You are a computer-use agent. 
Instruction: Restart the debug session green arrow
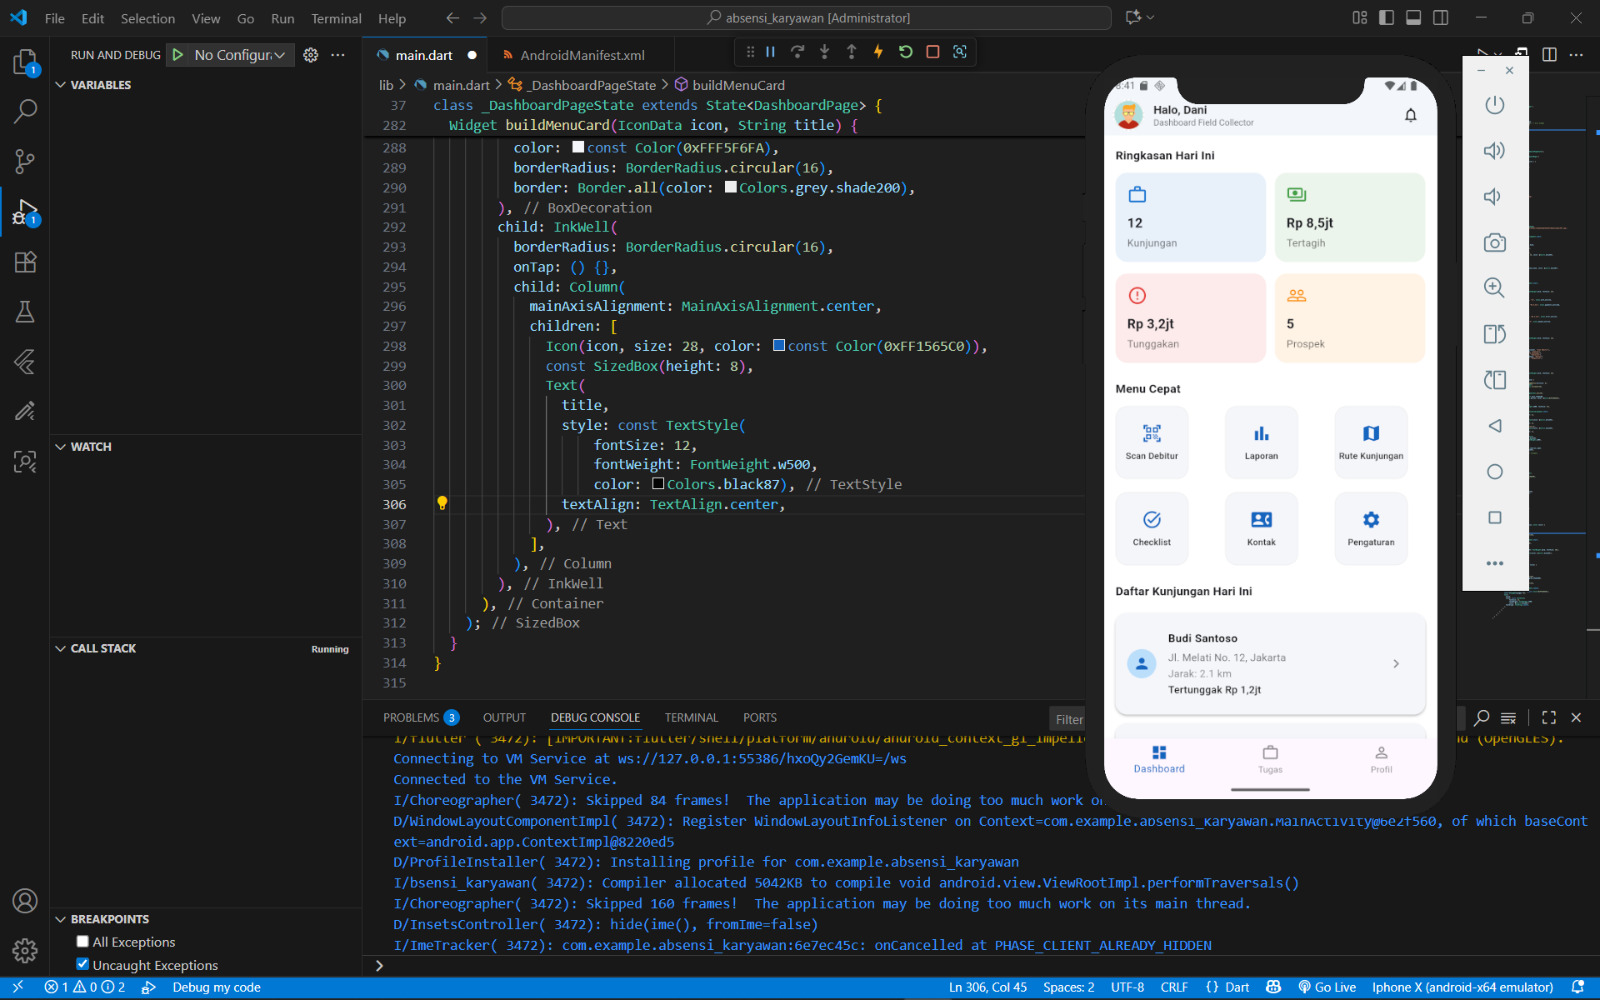pyautogui.click(x=905, y=52)
